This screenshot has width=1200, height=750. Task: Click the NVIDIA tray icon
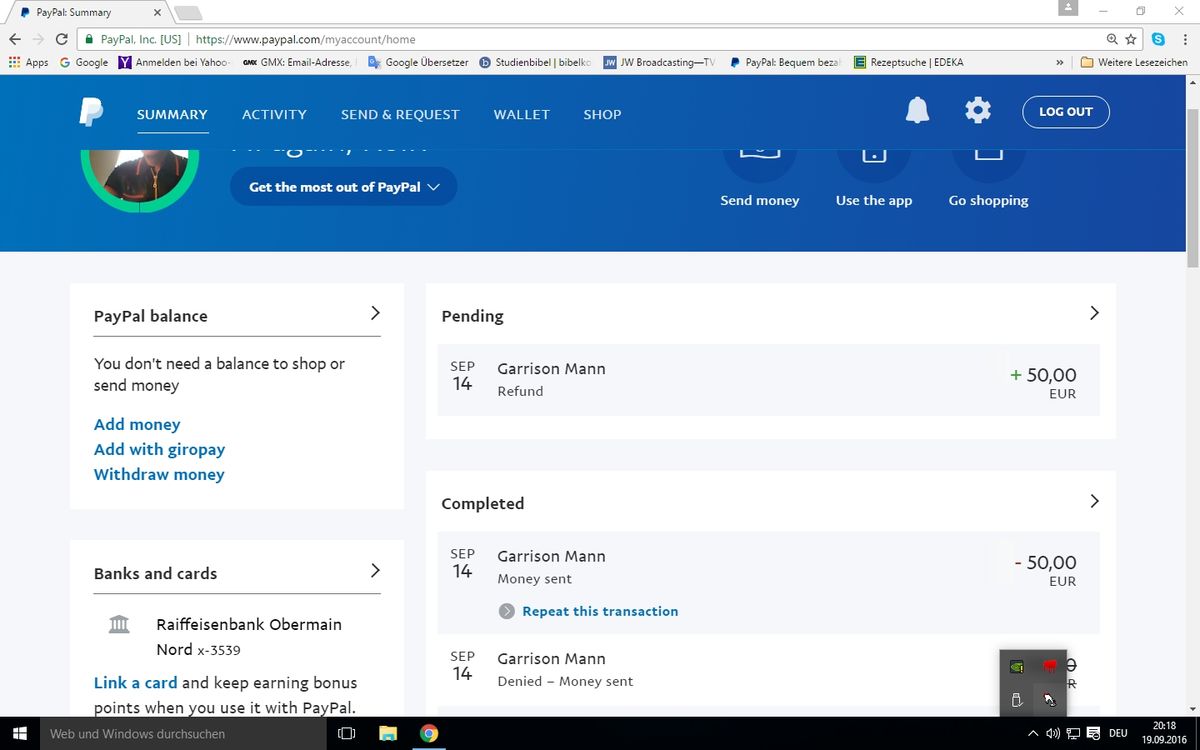click(1017, 666)
